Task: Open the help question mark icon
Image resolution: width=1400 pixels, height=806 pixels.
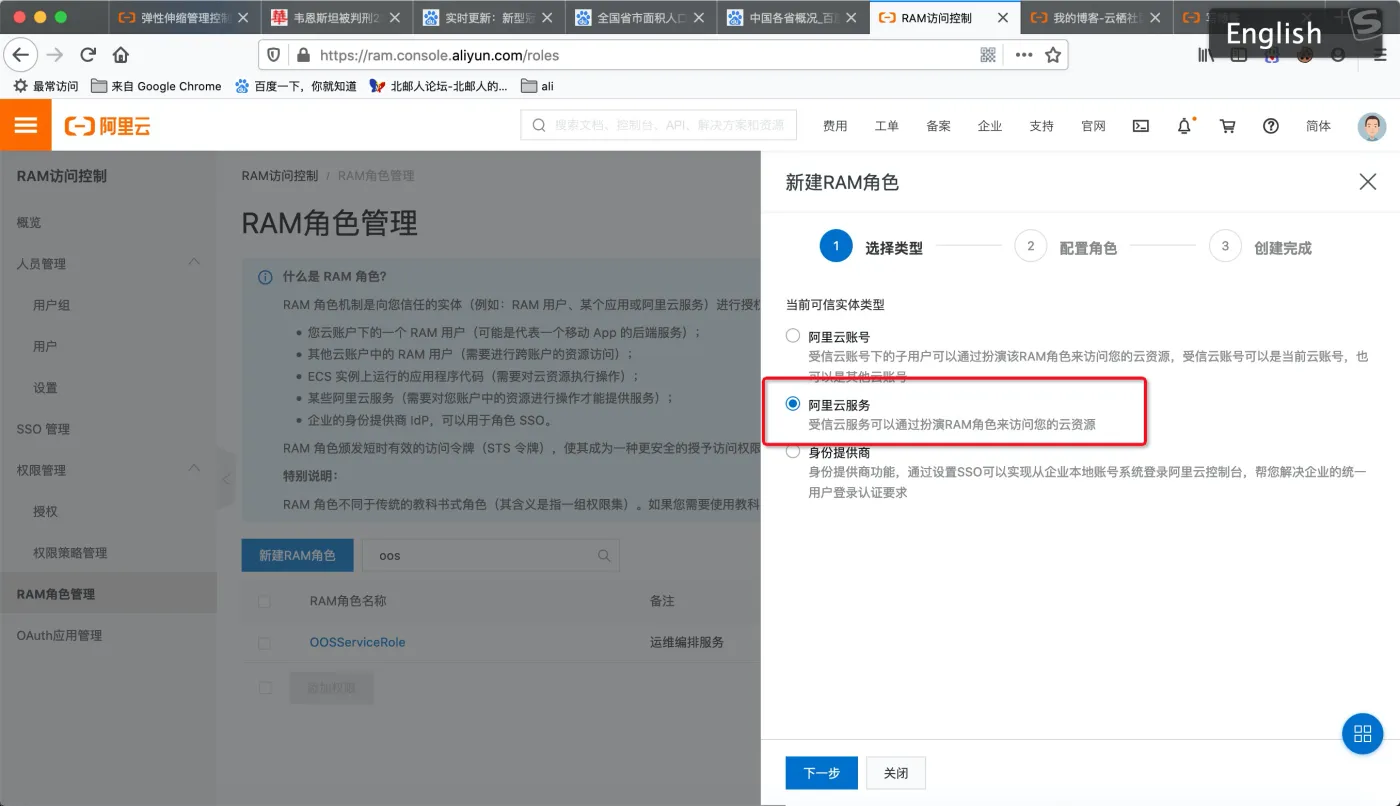Action: pyautogui.click(x=1271, y=126)
